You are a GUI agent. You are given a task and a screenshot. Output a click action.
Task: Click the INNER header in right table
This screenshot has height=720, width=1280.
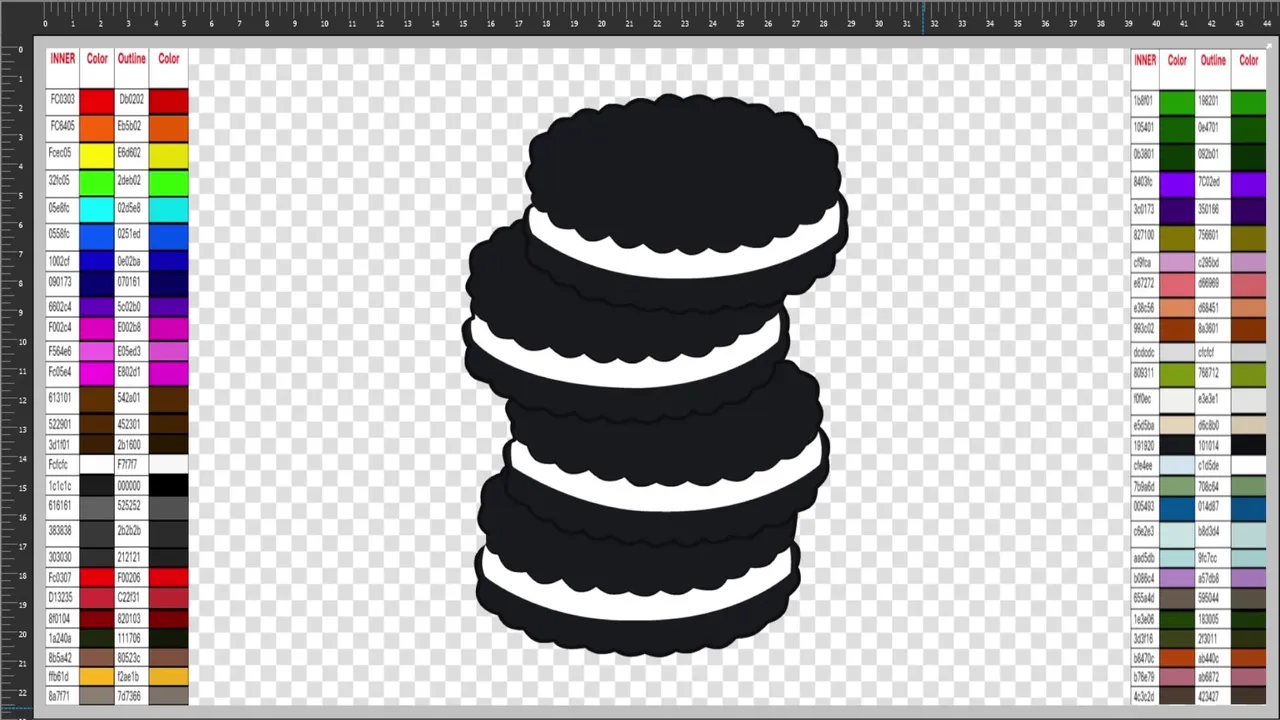[1145, 60]
